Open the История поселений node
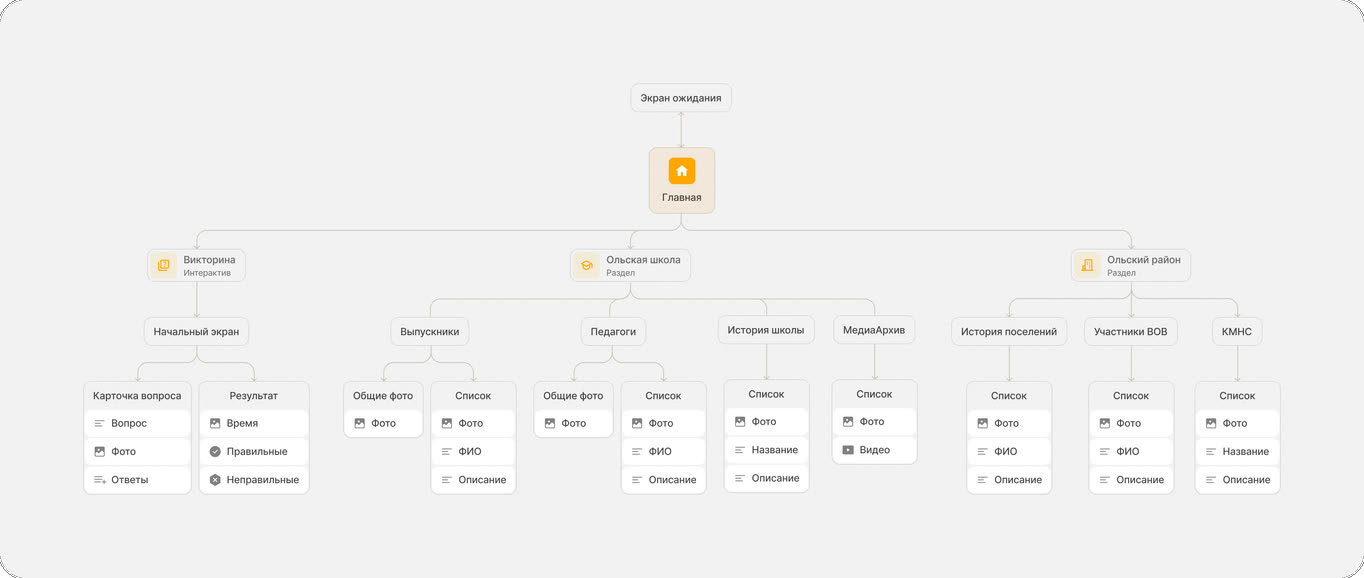The width and height of the screenshot is (1364, 578). point(1009,331)
